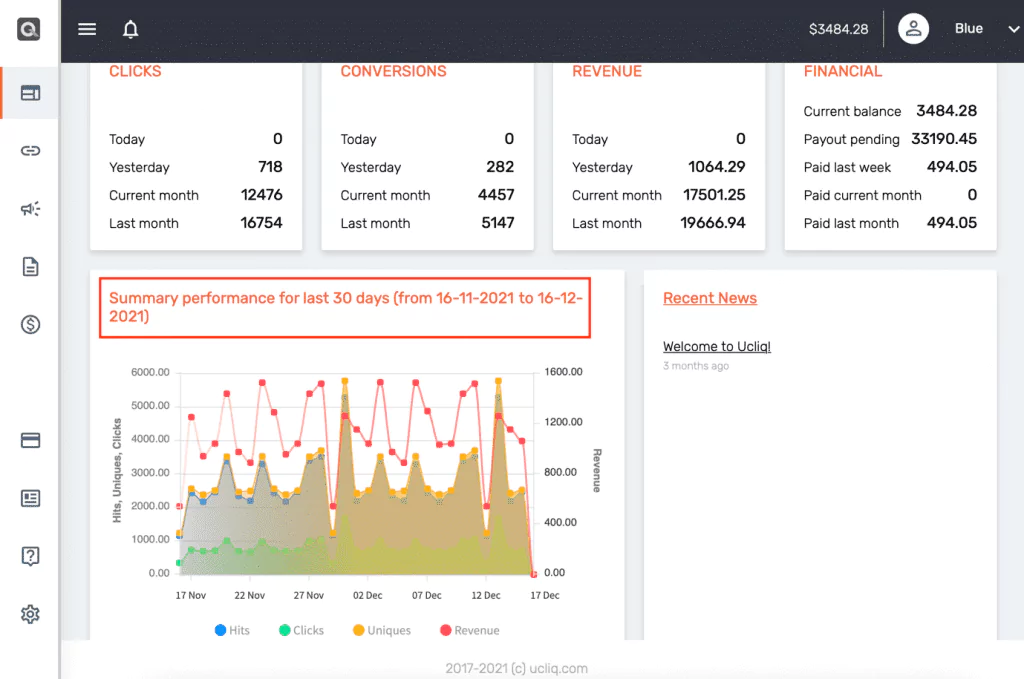Click the Ucliq logo icon

tap(29, 29)
